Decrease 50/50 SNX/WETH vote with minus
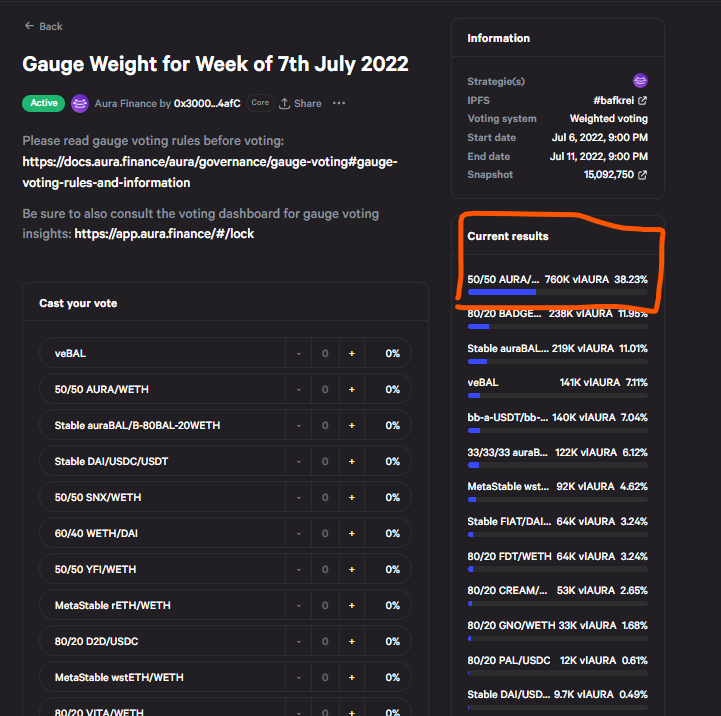721x716 pixels. 298,498
